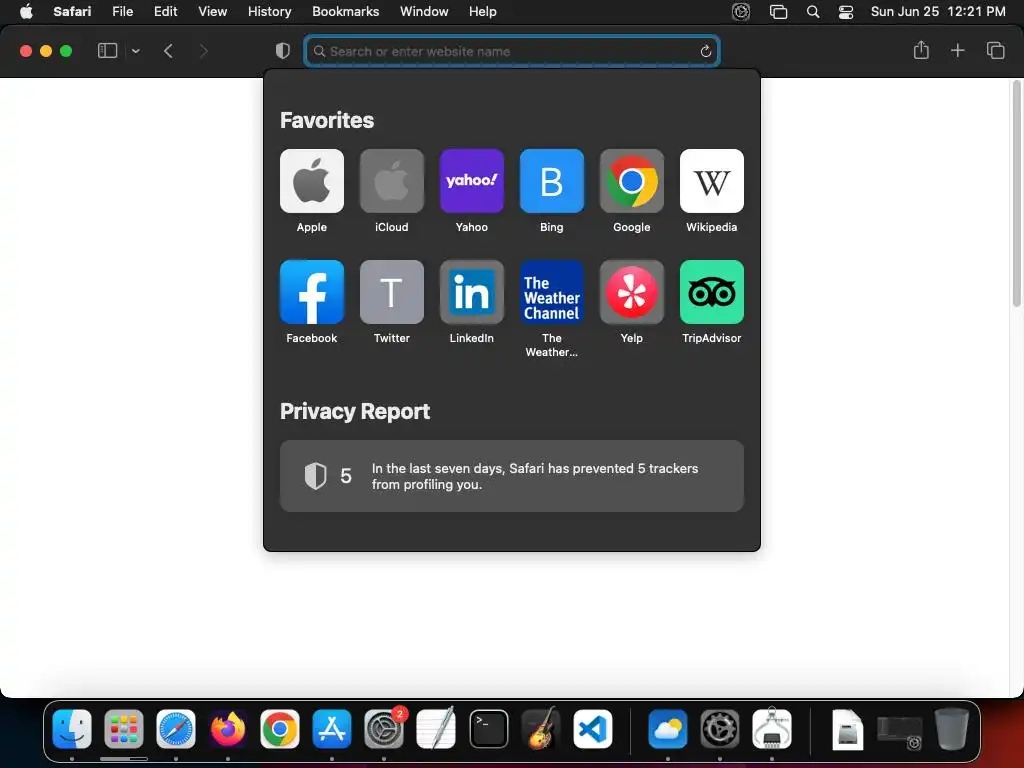Viewport: 1024px width, 768px height.
Task: Open Google Chrome from the Dock
Action: [280, 729]
